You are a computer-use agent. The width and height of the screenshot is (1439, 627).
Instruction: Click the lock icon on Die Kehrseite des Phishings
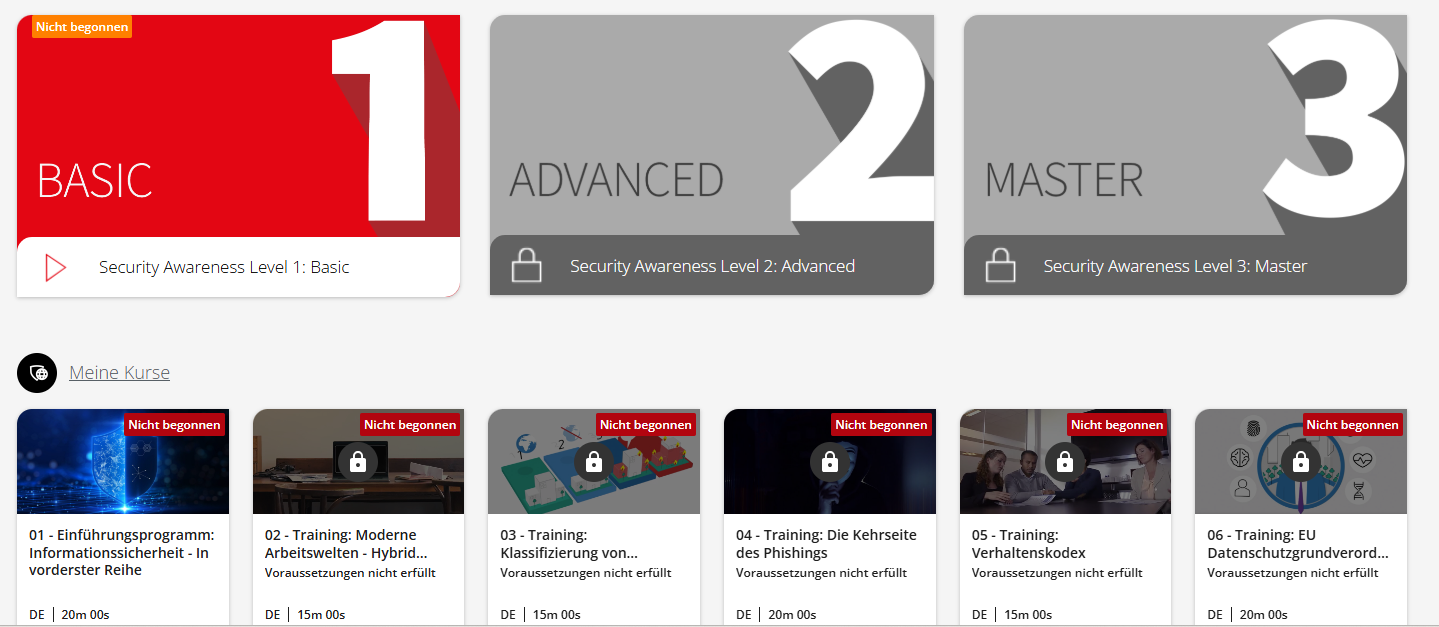tap(829, 462)
